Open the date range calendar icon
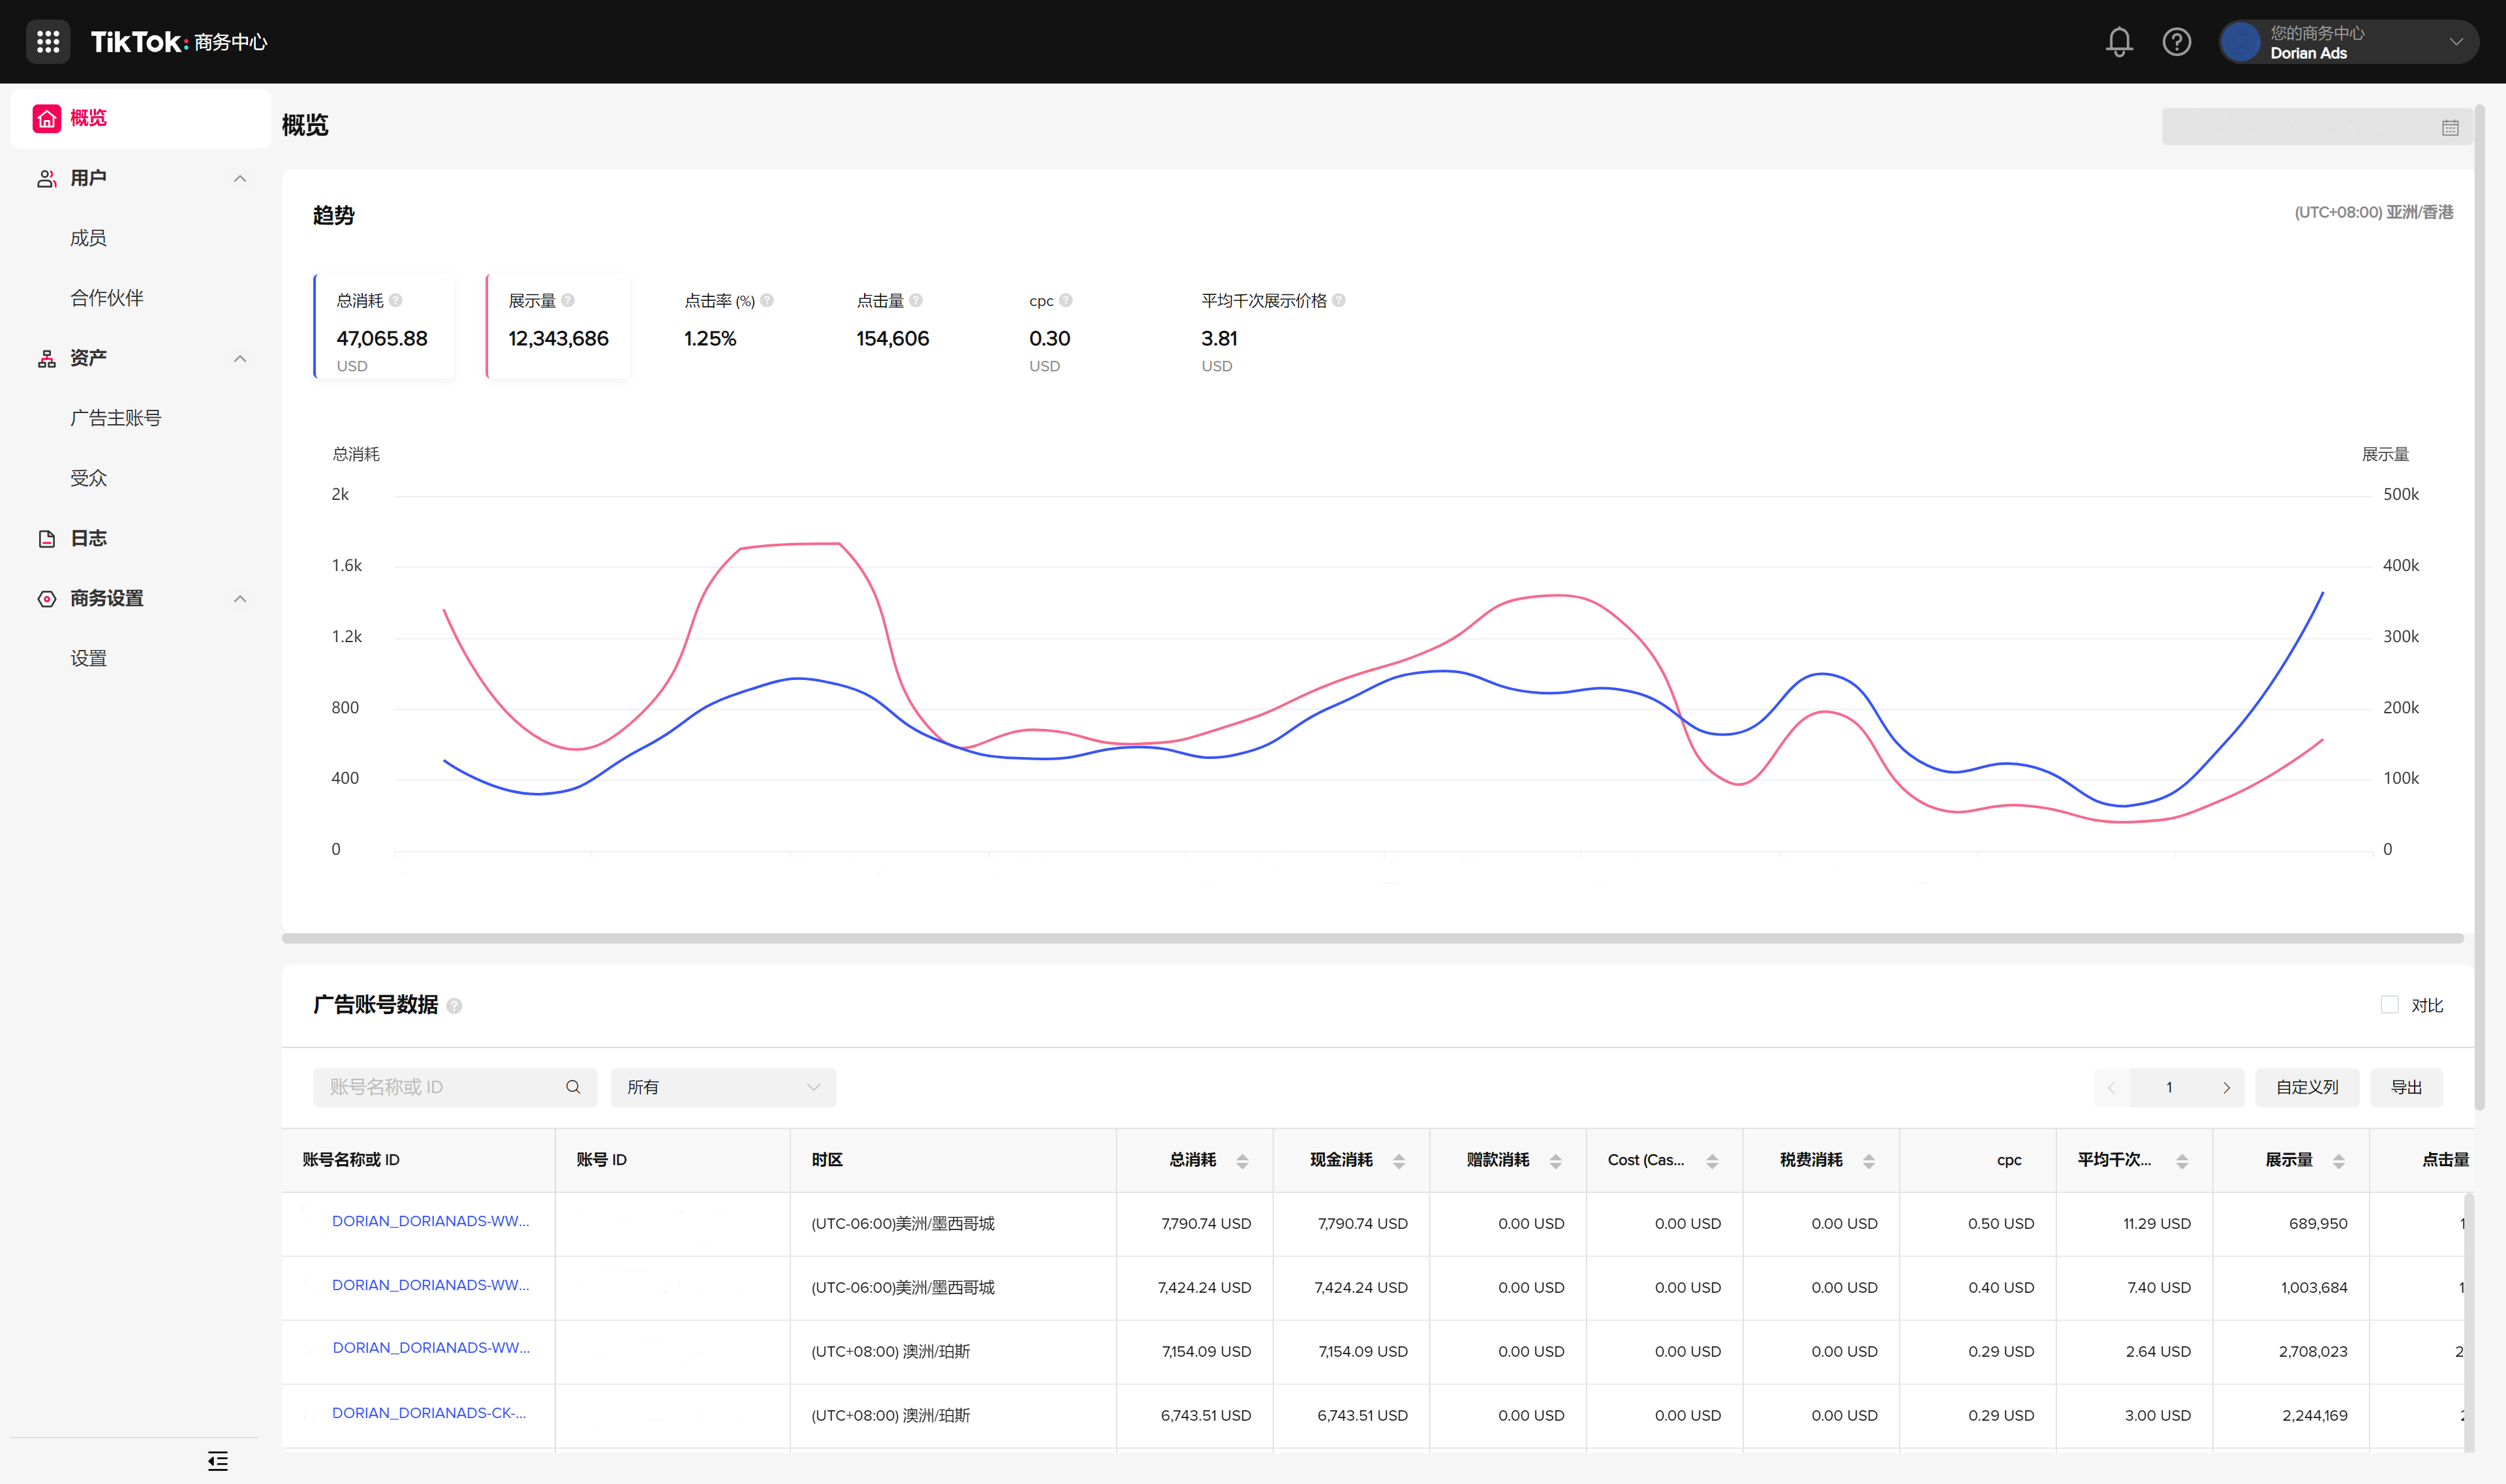This screenshot has width=2506, height=1484. click(2449, 127)
